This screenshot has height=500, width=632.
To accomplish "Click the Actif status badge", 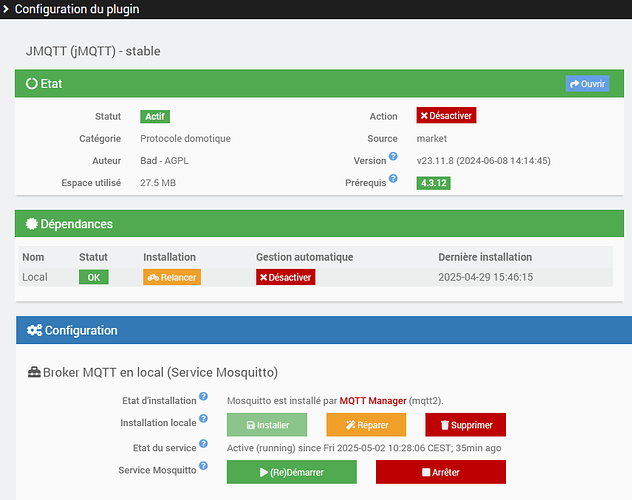I will click(x=155, y=116).
